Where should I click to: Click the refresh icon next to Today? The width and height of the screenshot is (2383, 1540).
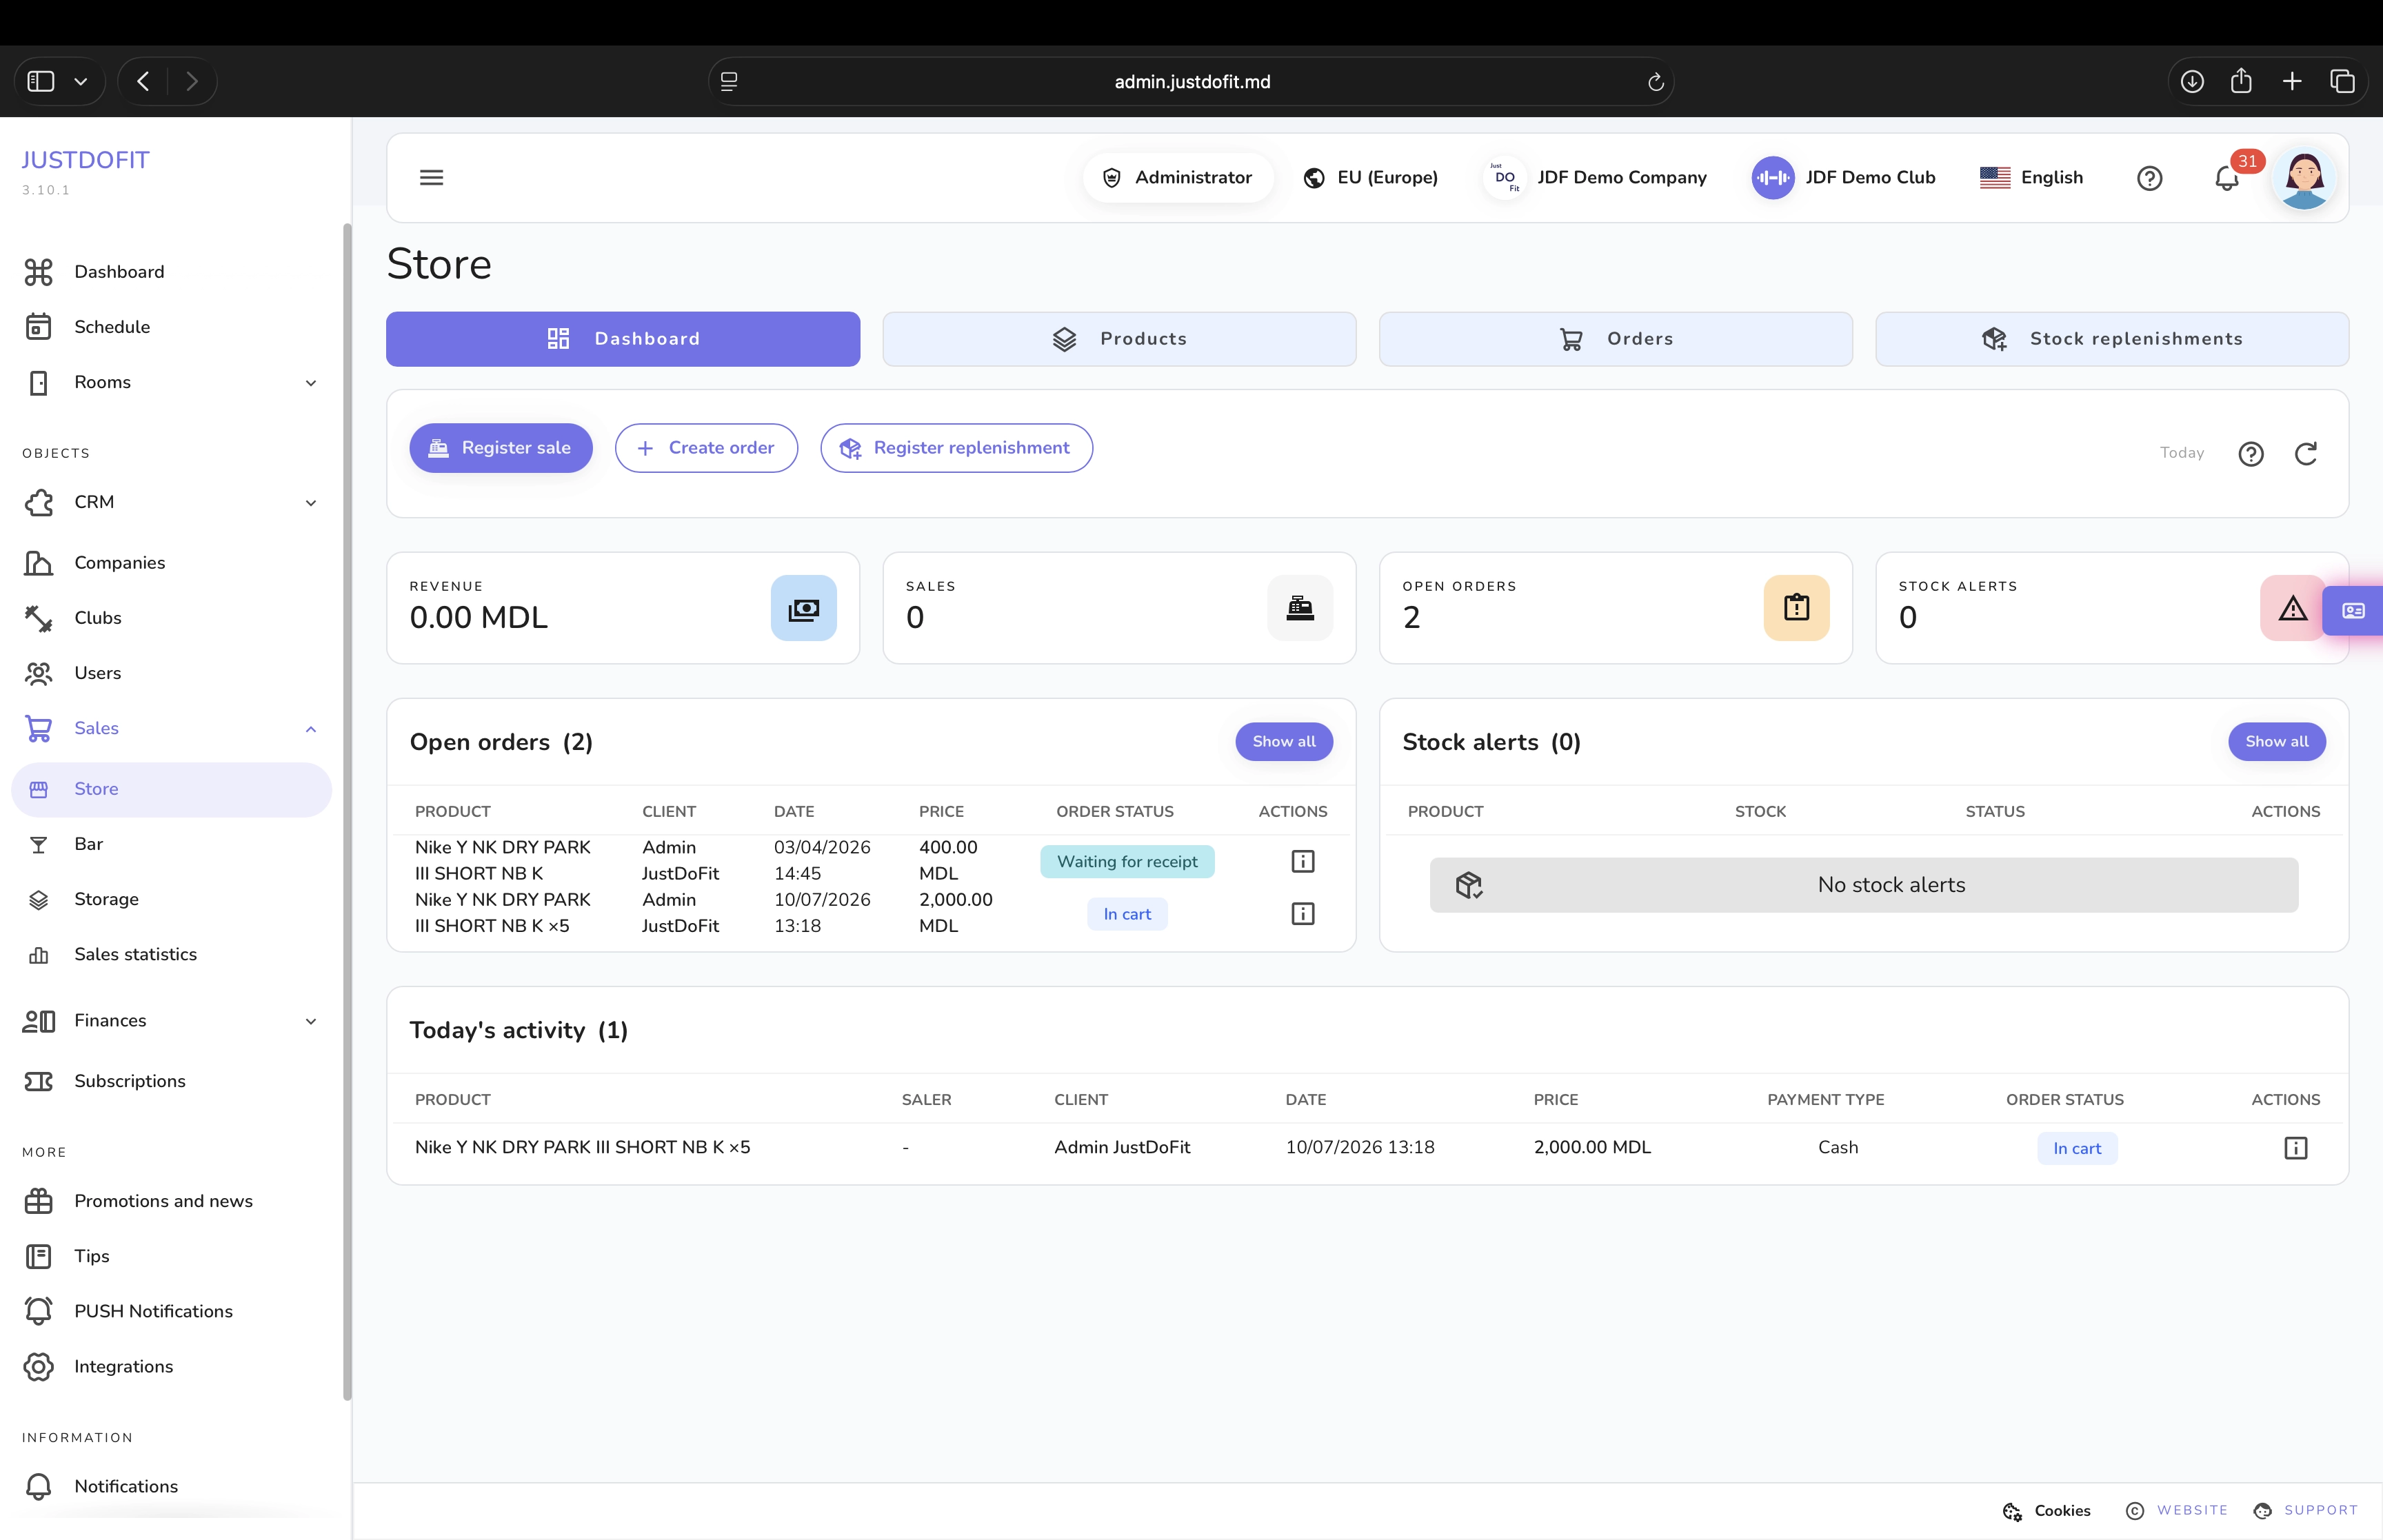[2306, 454]
